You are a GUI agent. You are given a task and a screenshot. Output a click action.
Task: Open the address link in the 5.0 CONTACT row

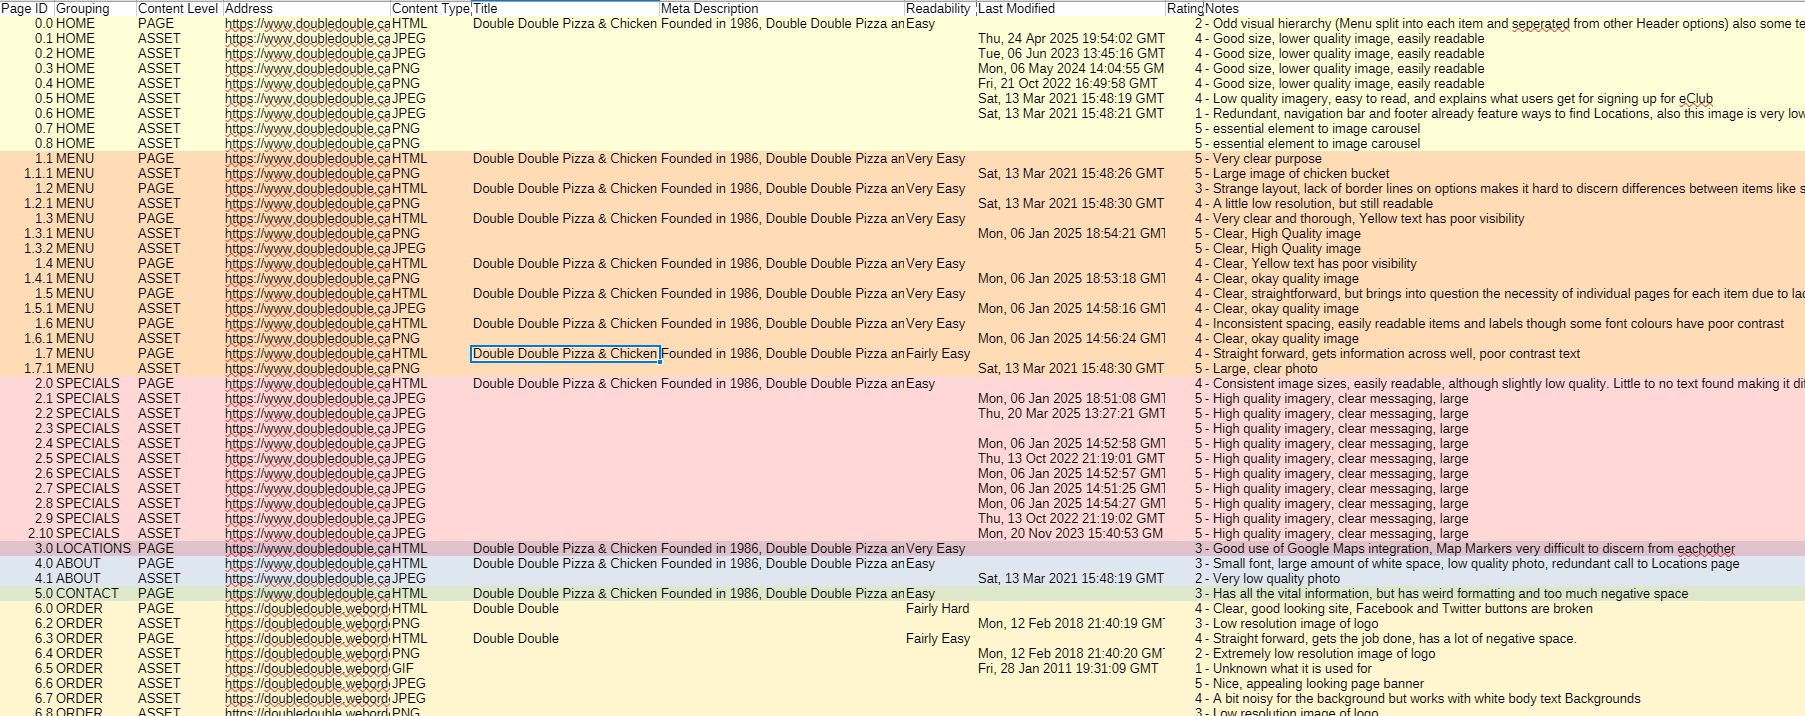click(x=307, y=593)
